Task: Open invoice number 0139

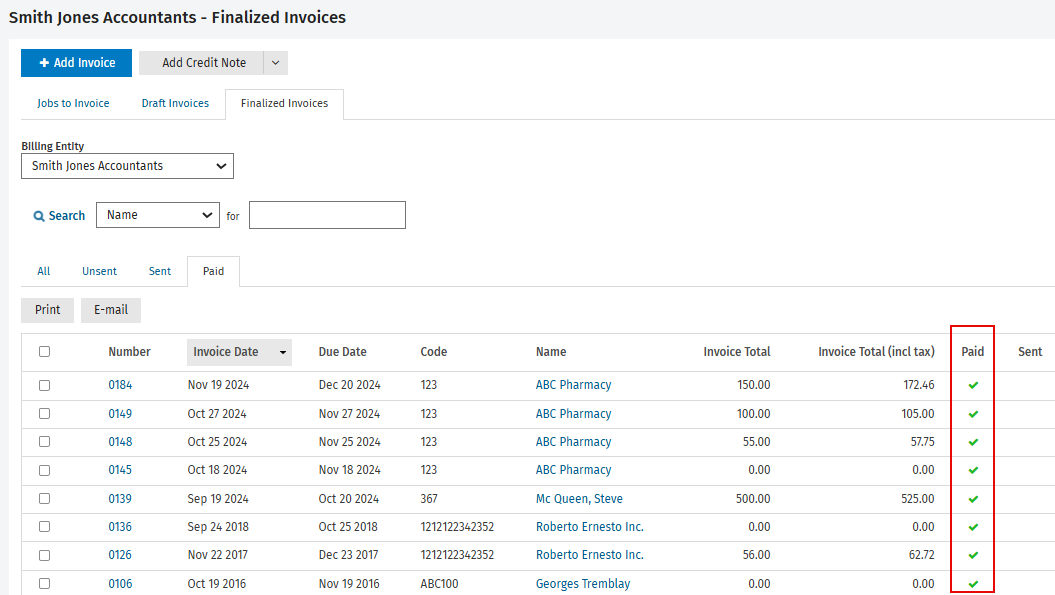Action: tap(120, 499)
